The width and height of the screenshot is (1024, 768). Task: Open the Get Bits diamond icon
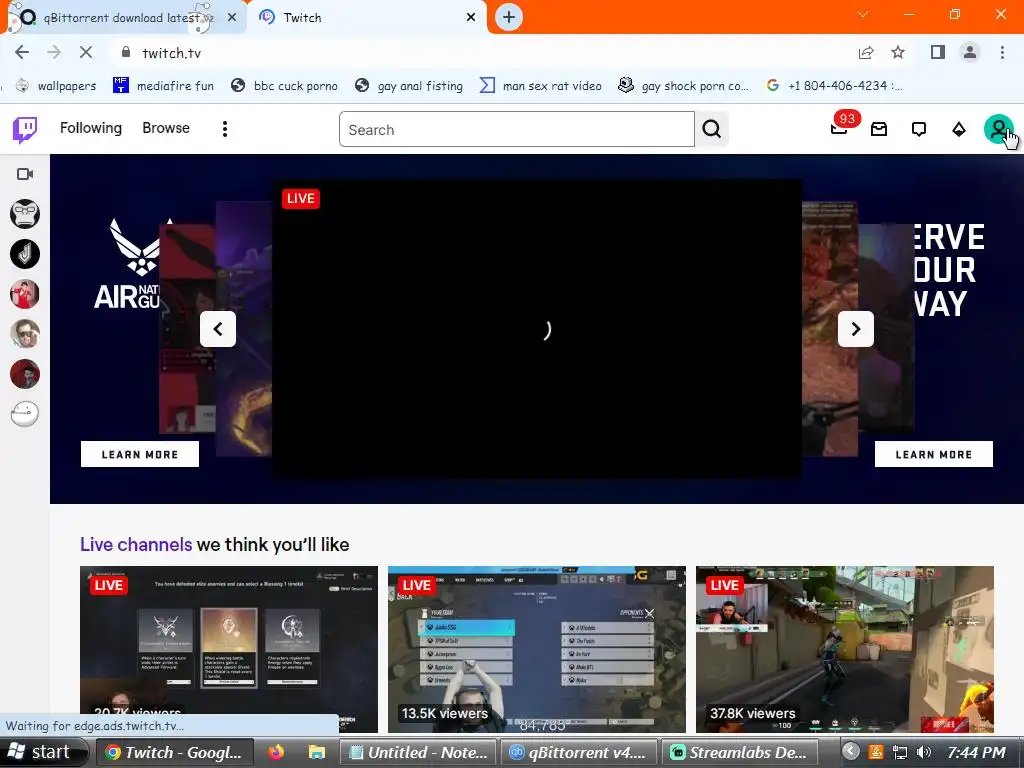(959, 129)
